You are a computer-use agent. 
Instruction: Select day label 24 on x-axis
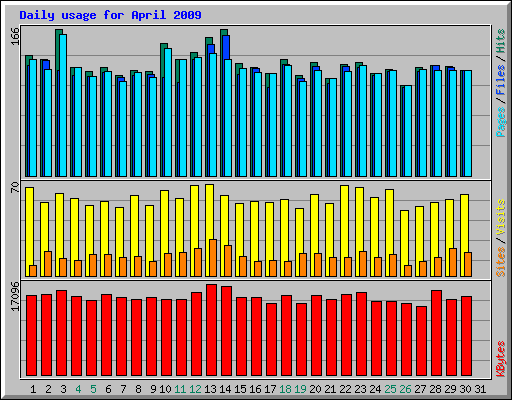[x=375, y=389]
